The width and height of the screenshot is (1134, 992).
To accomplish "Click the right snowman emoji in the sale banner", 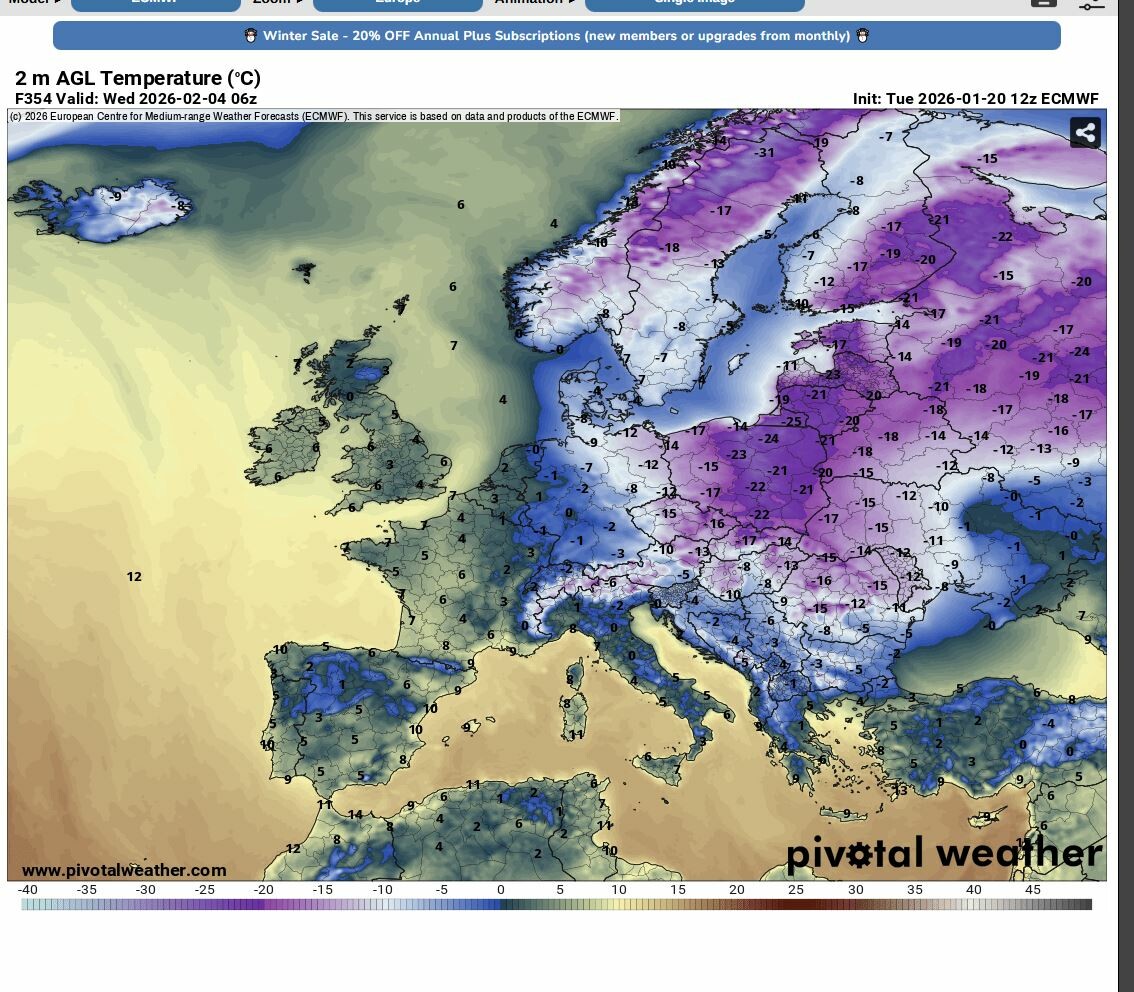I will point(863,35).
